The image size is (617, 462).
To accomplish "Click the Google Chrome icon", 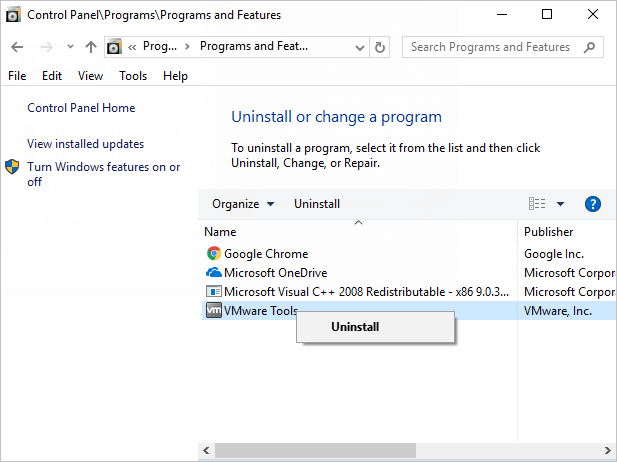I will (x=214, y=253).
